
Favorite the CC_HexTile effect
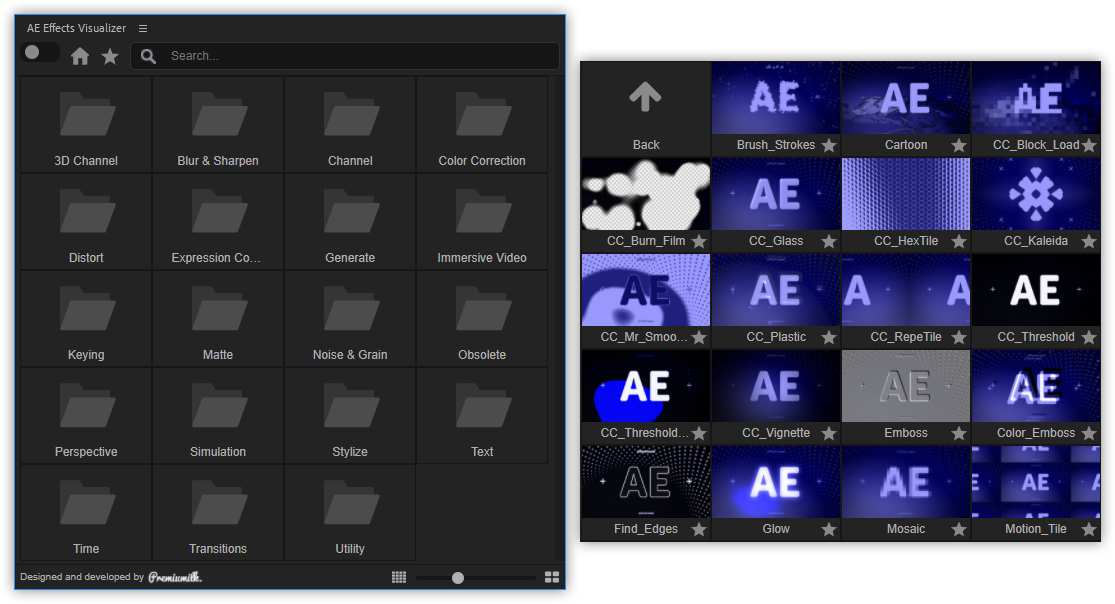[959, 241]
